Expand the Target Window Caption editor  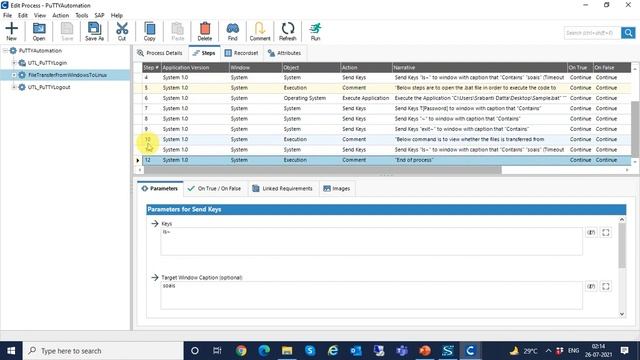point(606,287)
